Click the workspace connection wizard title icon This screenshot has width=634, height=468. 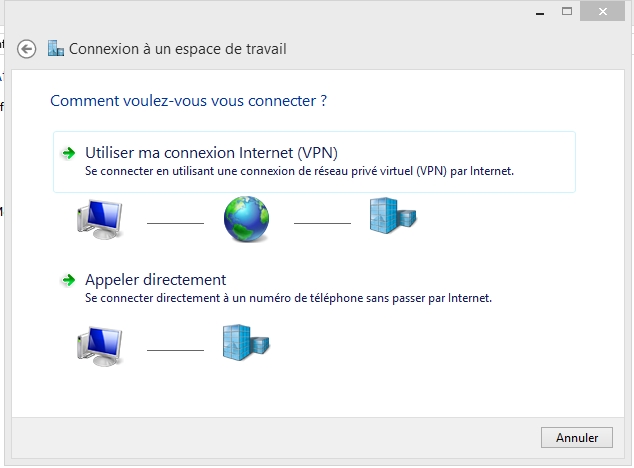[56, 49]
